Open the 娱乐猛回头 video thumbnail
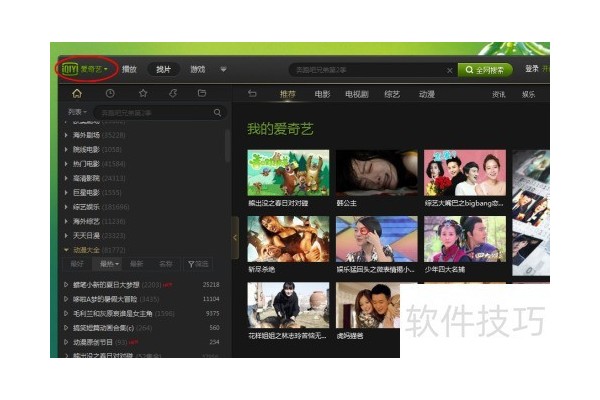The image size is (600, 400). pos(377,239)
